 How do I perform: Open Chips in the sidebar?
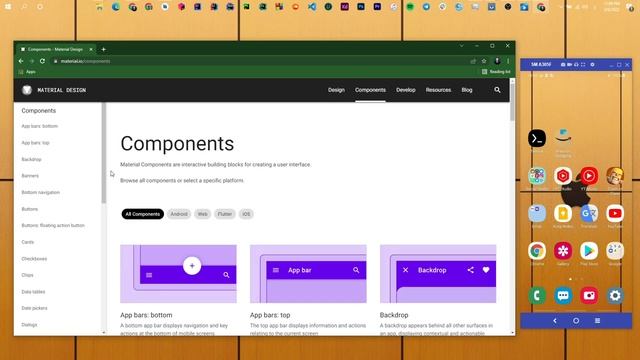[x=27, y=275]
